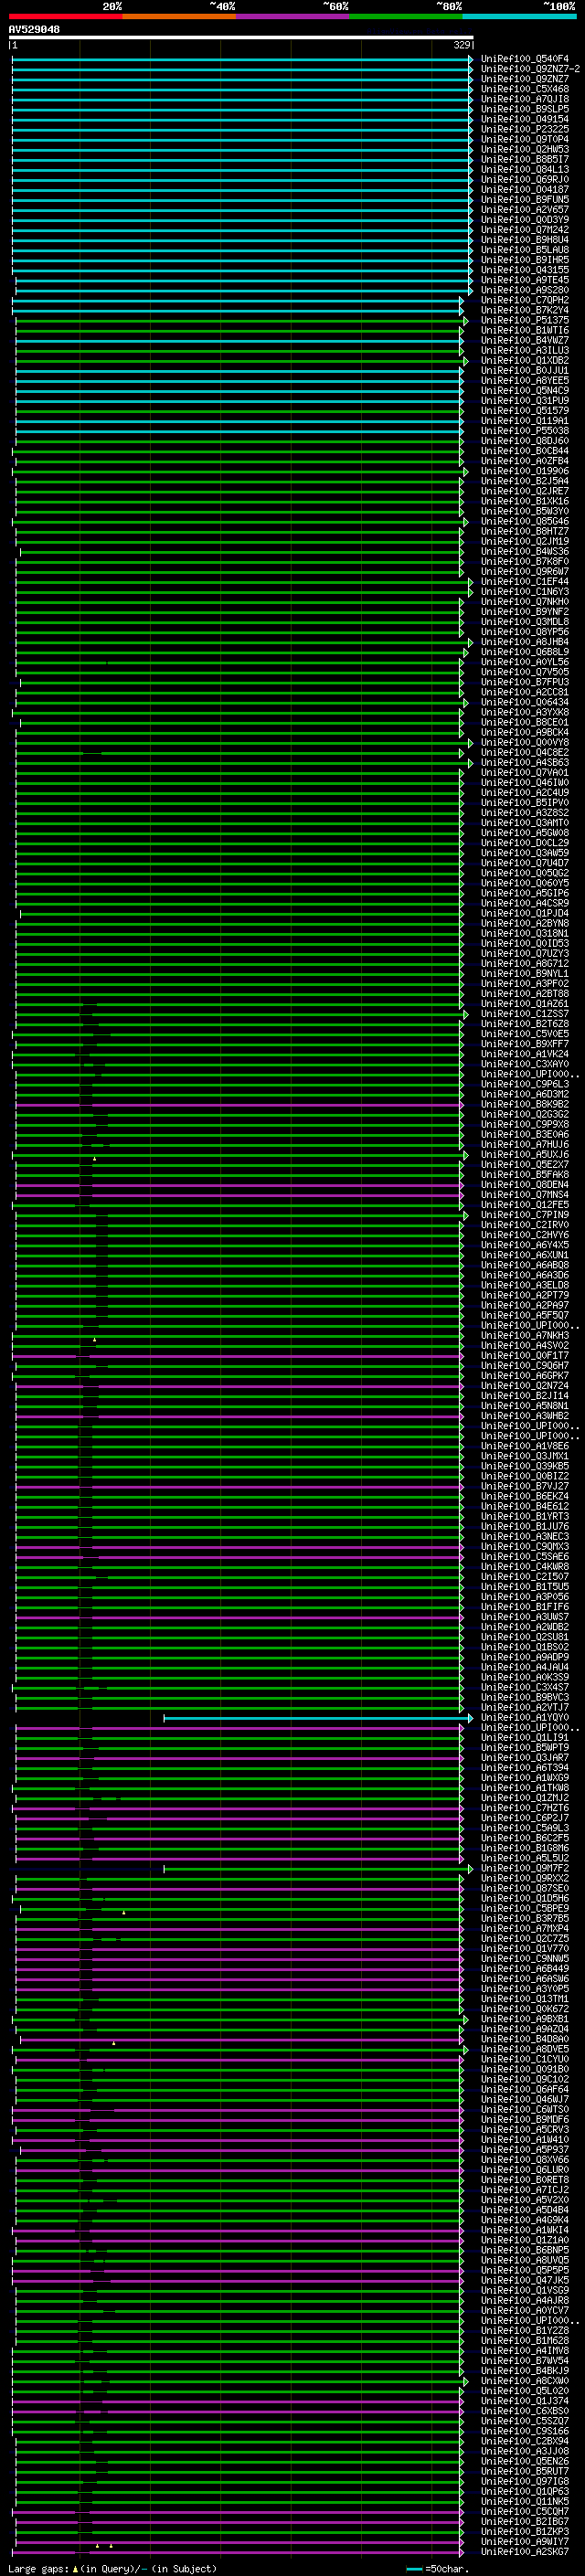This screenshot has width=585, height=2576.
Task: Select label UniRef100_B9FUN5
Action: (524, 200)
